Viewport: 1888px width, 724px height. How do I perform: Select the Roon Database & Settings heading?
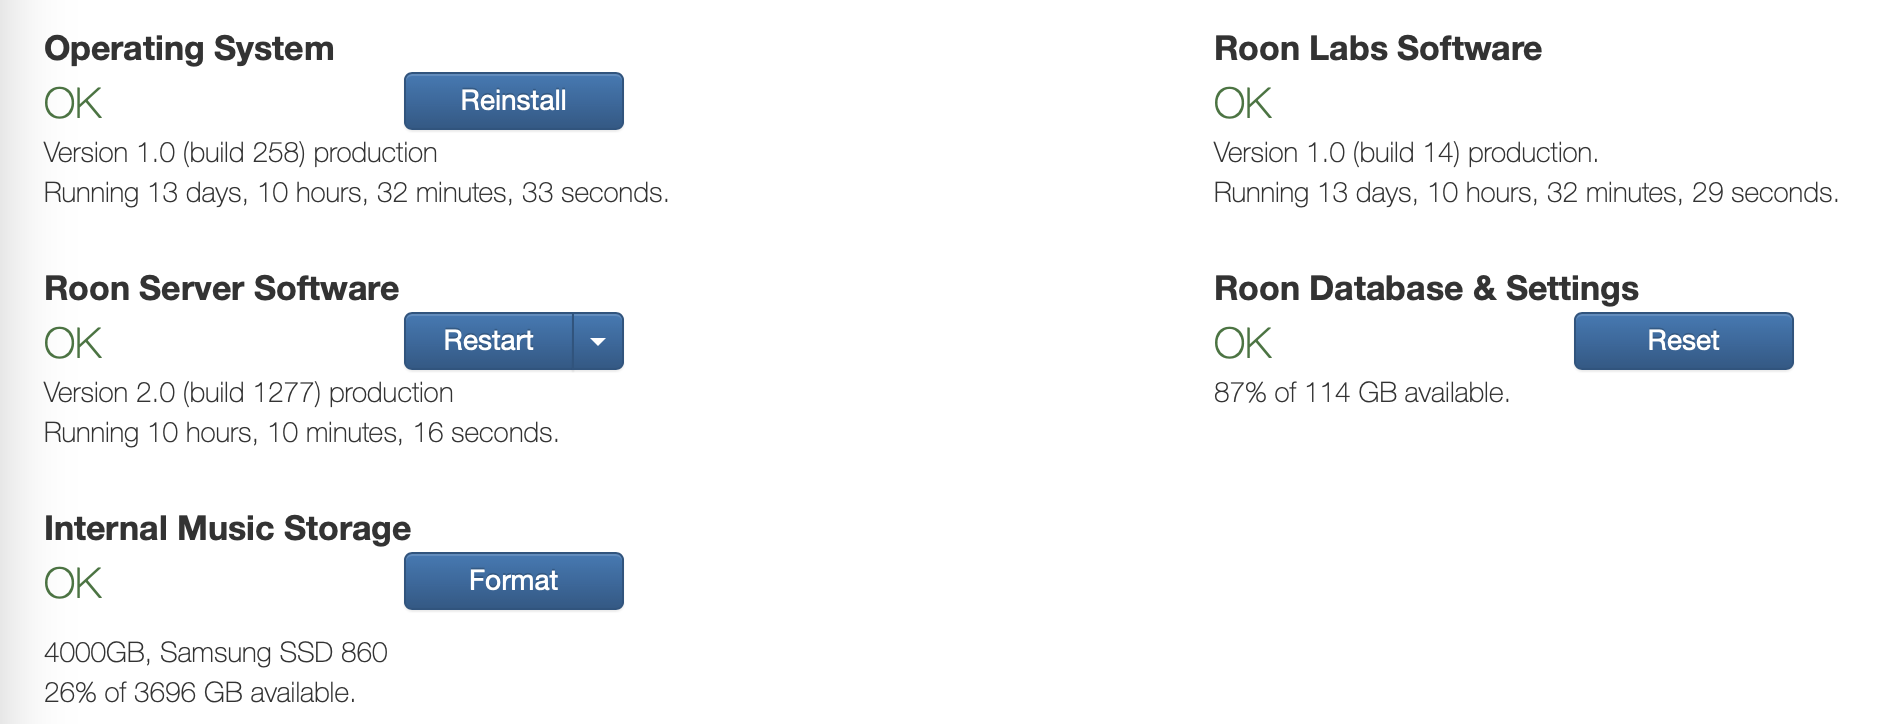(x=1425, y=288)
